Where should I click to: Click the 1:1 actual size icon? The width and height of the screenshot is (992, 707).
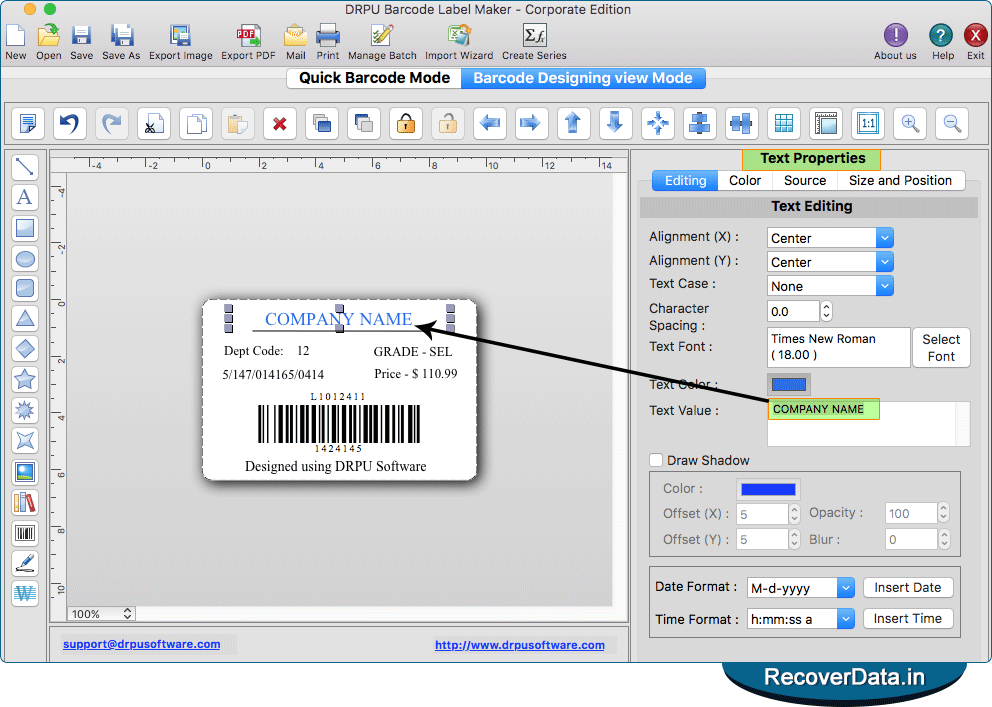click(x=867, y=123)
